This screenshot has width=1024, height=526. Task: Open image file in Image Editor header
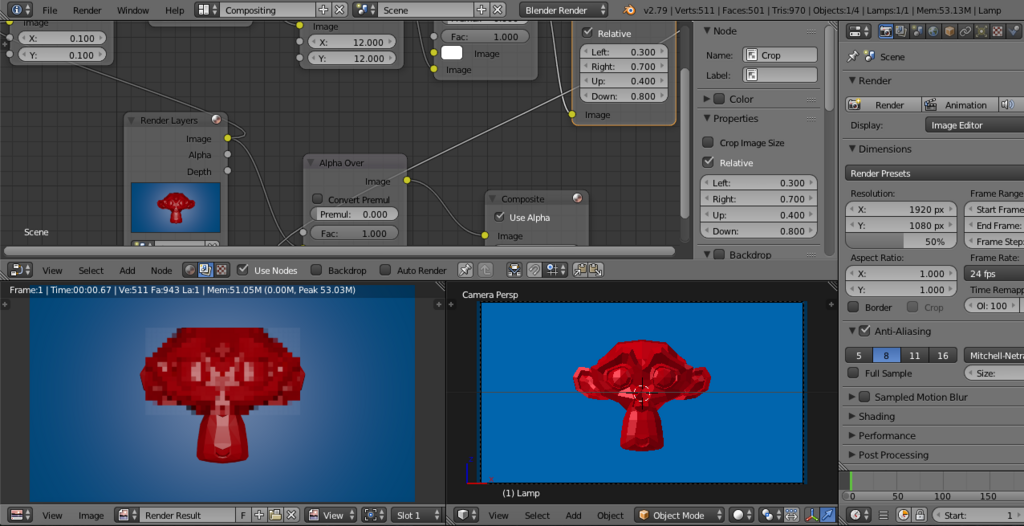tap(275, 515)
